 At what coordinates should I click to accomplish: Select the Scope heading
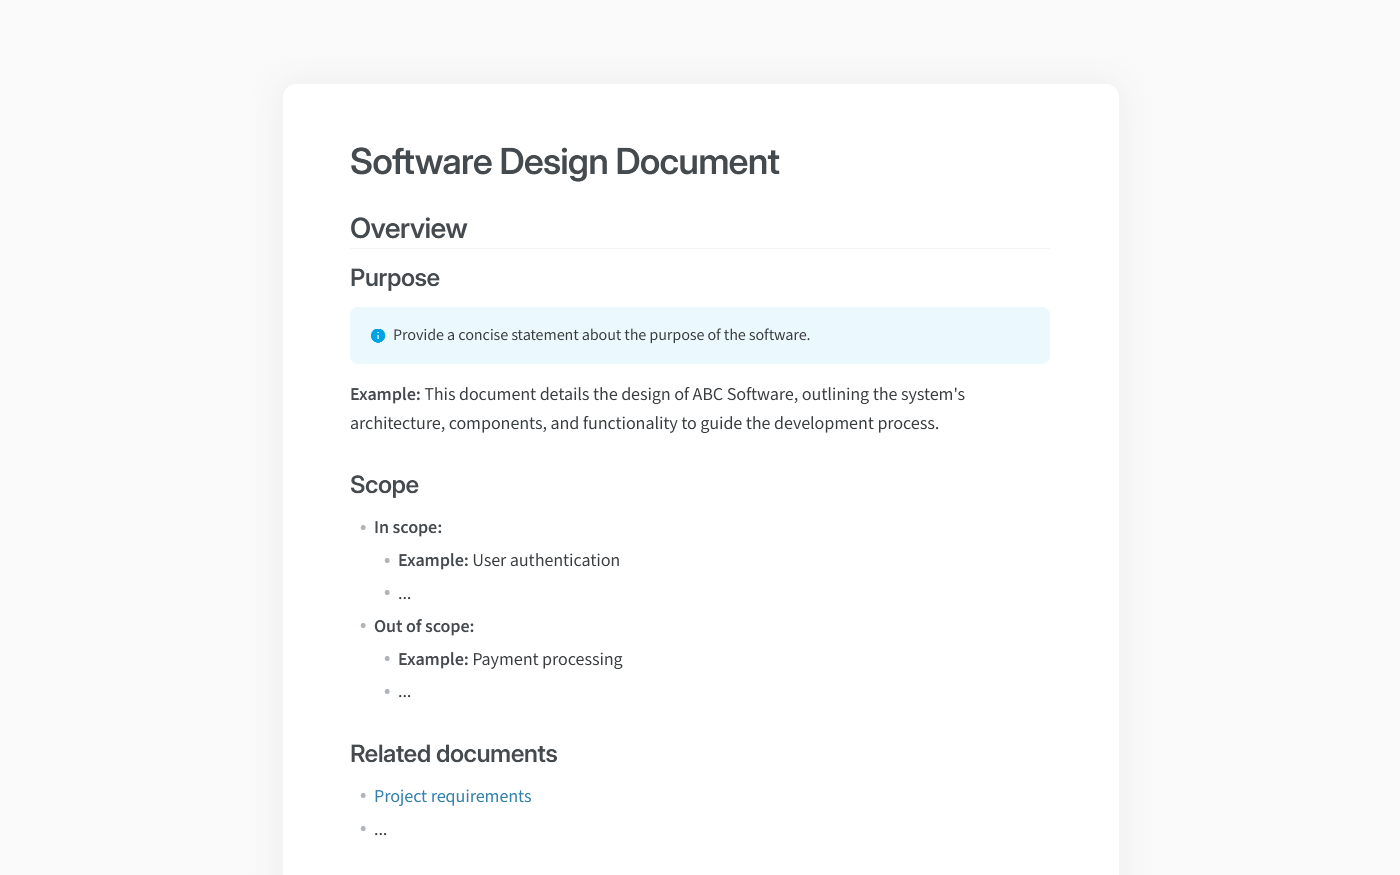click(384, 485)
